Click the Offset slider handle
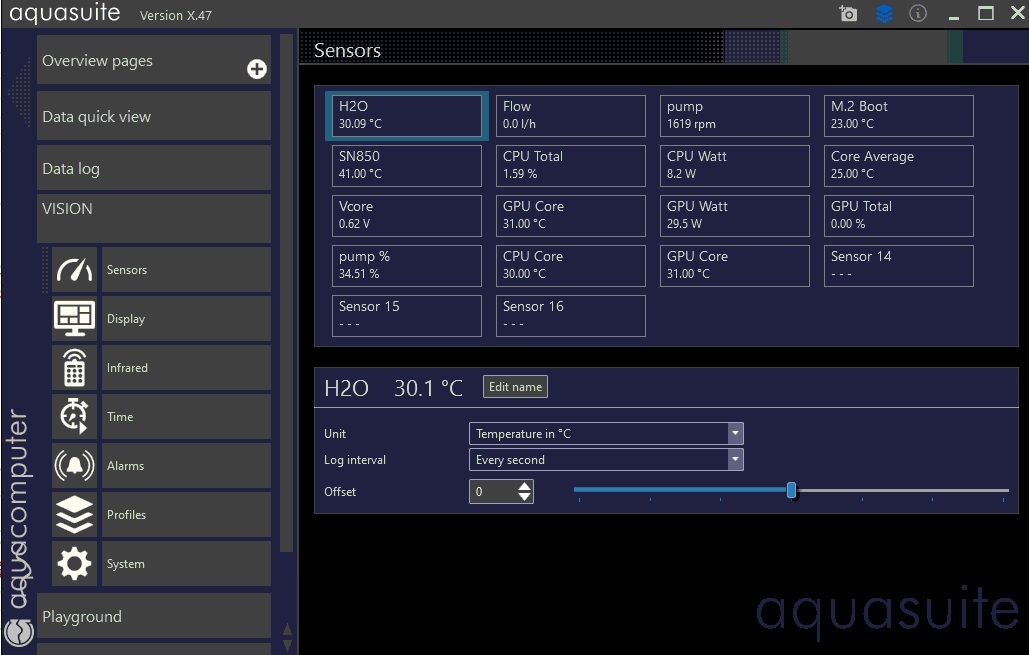This screenshot has height=655, width=1029. [x=791, y=490]
